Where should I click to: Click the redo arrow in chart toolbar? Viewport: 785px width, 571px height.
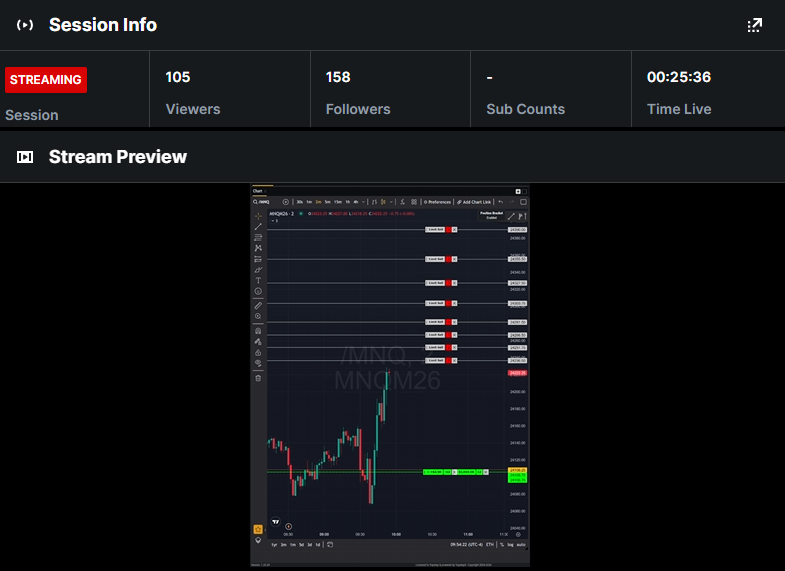pos(512,202)
